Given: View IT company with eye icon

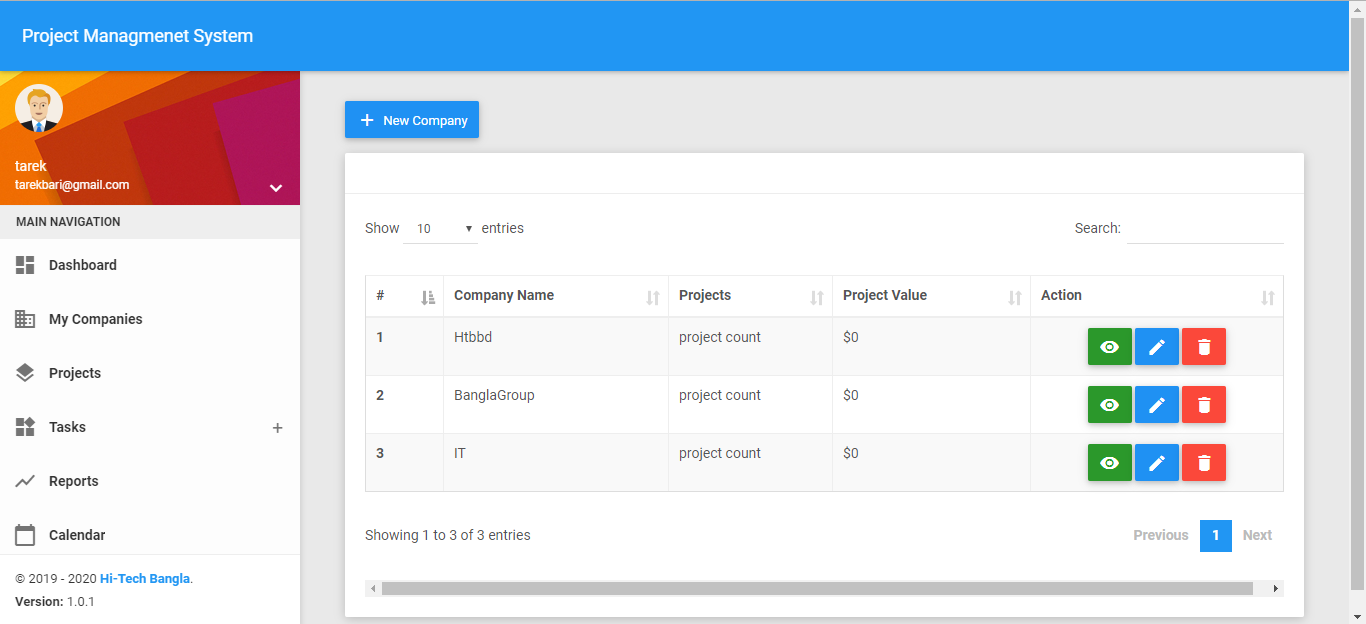Looking at the screenshot, I should (1109, 463).
